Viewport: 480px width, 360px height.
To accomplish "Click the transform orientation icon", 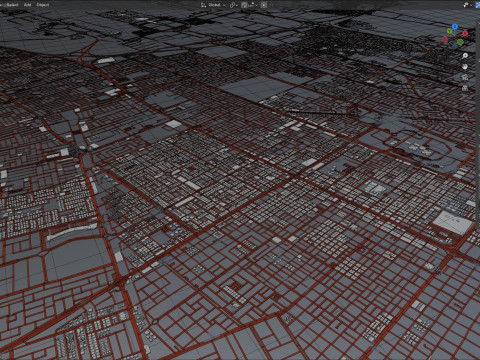I will coord(203,5).
